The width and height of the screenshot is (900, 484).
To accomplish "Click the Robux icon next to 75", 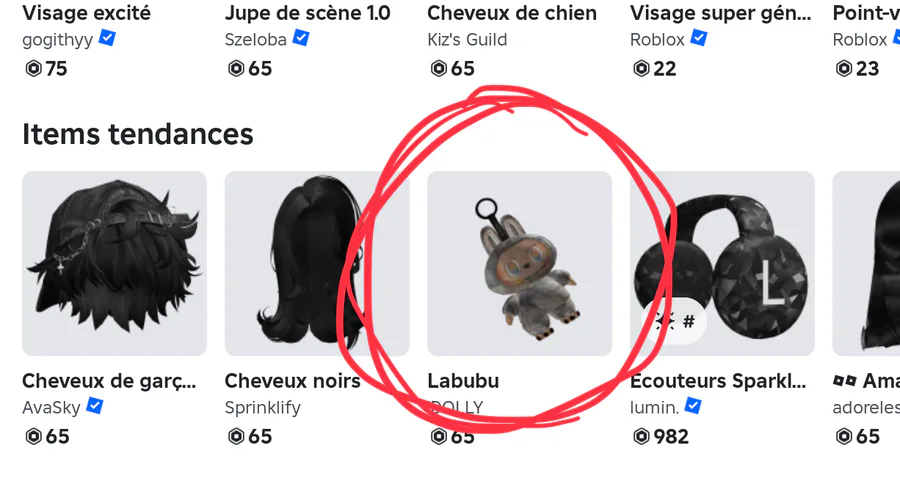I will point(33,69).
